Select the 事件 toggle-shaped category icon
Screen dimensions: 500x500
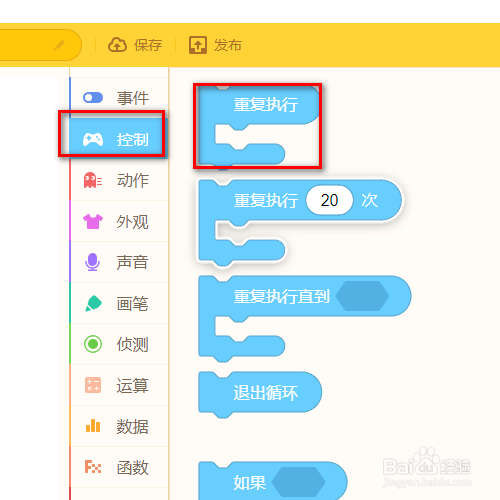click(93, 98)
